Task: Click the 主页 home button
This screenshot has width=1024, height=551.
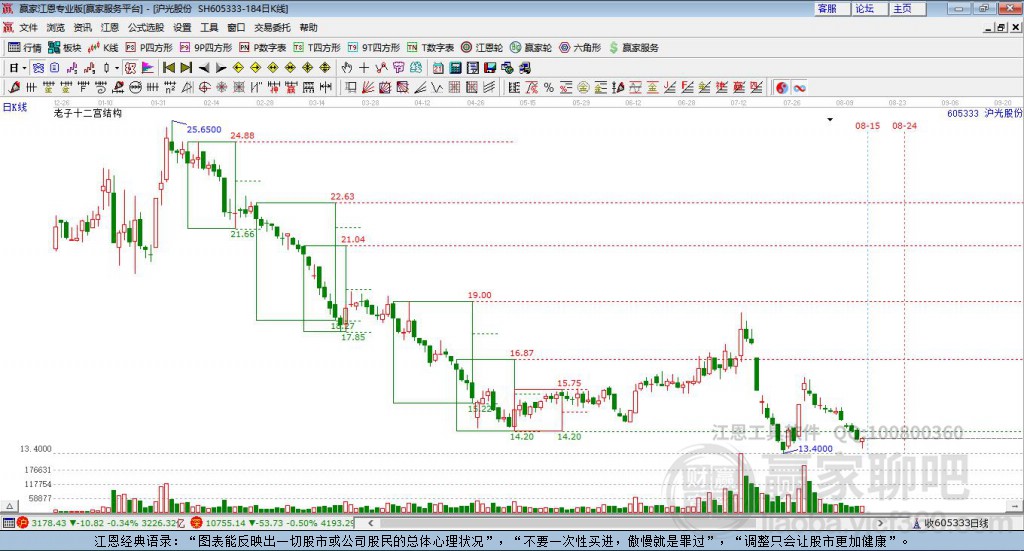Action: tap(907, 8)
